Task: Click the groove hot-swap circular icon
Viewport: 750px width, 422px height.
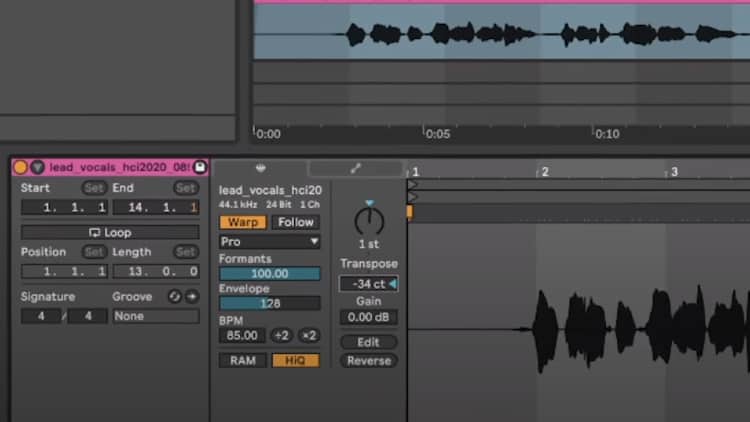Action: click(175, 297)
